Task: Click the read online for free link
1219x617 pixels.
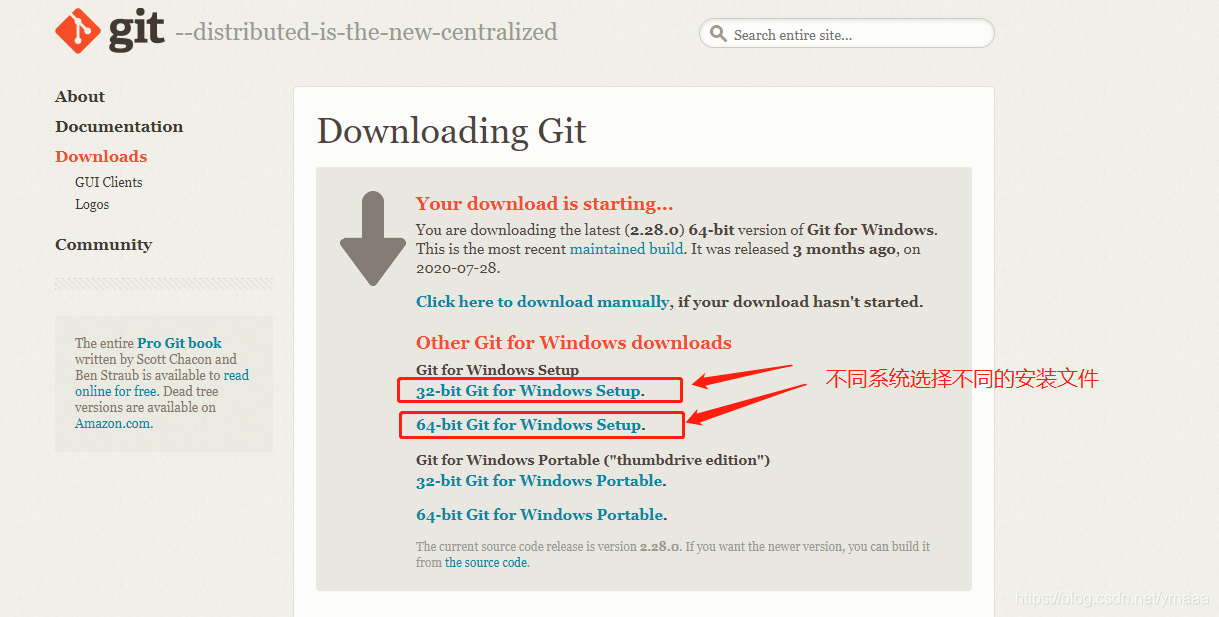Action: tap(162, 383)
